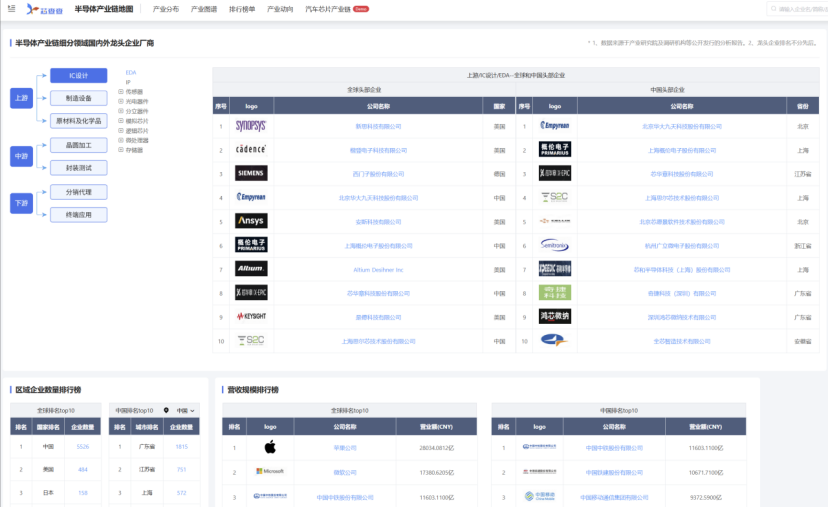
Task: Click the S2C logo in the China table
Action: pyautogui.click(x=555, y=197)
